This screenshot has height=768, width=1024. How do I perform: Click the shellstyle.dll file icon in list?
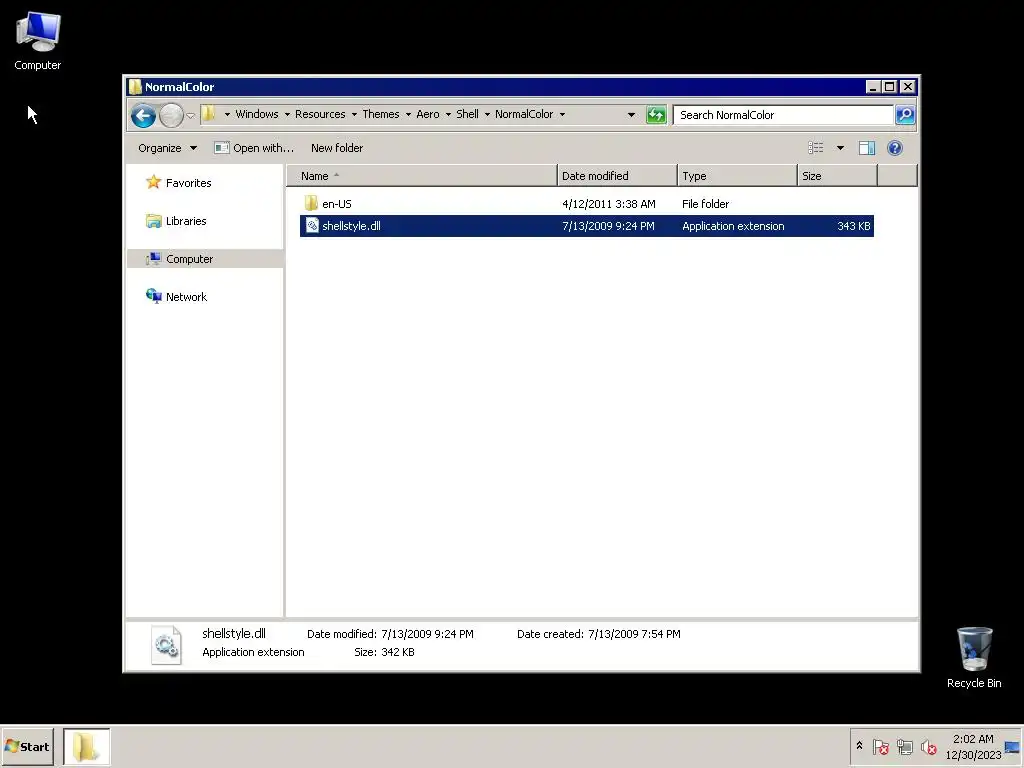[x=312, y=226]
